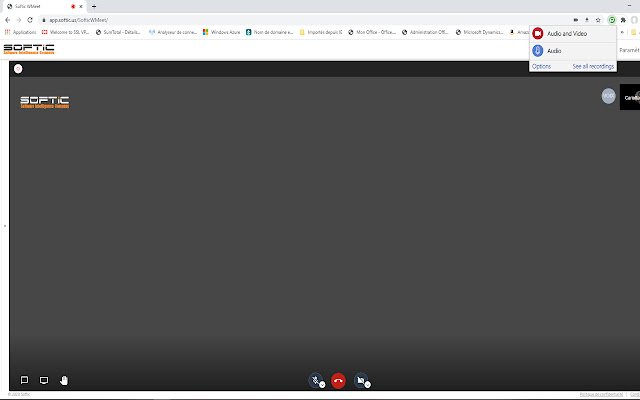Toggle the muted microphone button
This screenshot has width=640, height=400.
[315, 380]
